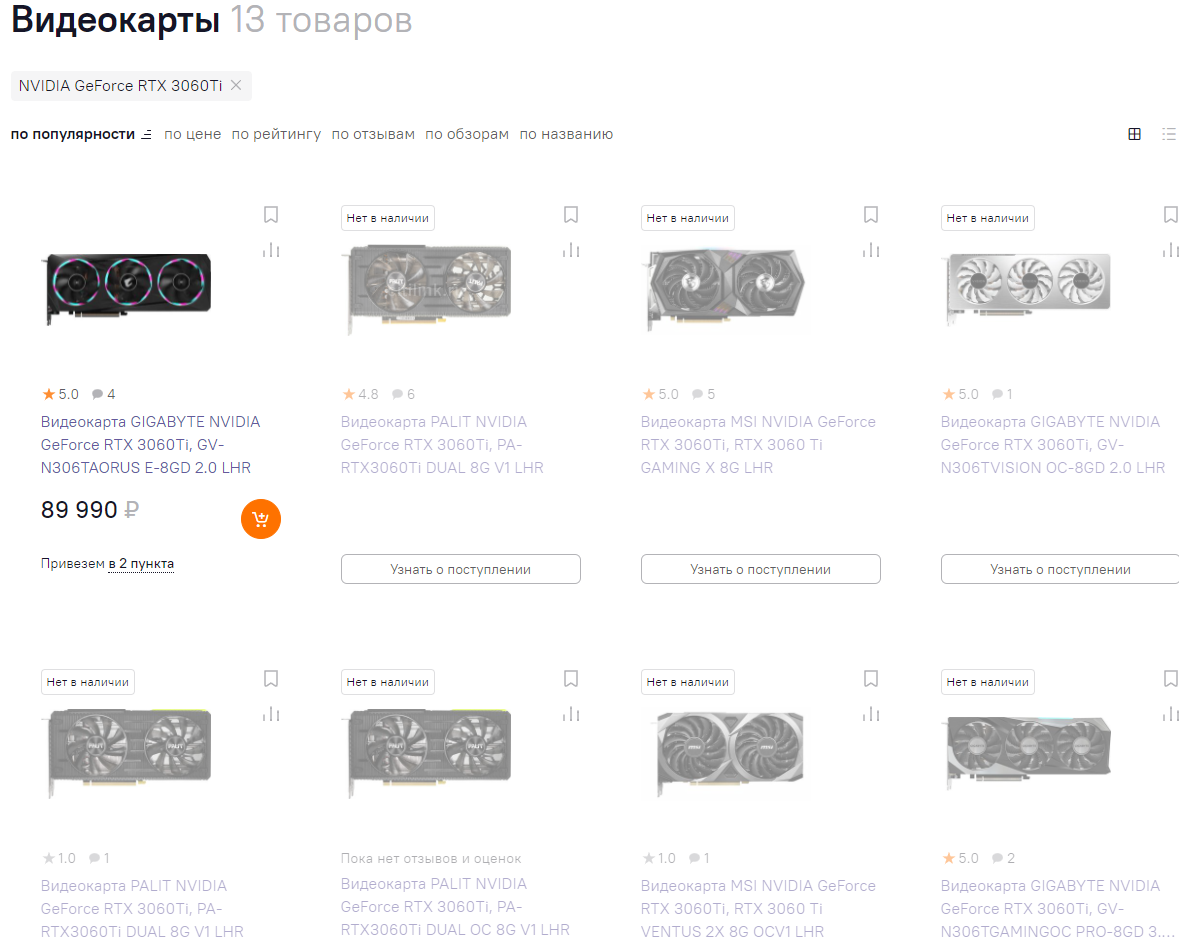Sort products by rating
The width and height of the screenshot is (1179, 949).
tap(276, 134)
